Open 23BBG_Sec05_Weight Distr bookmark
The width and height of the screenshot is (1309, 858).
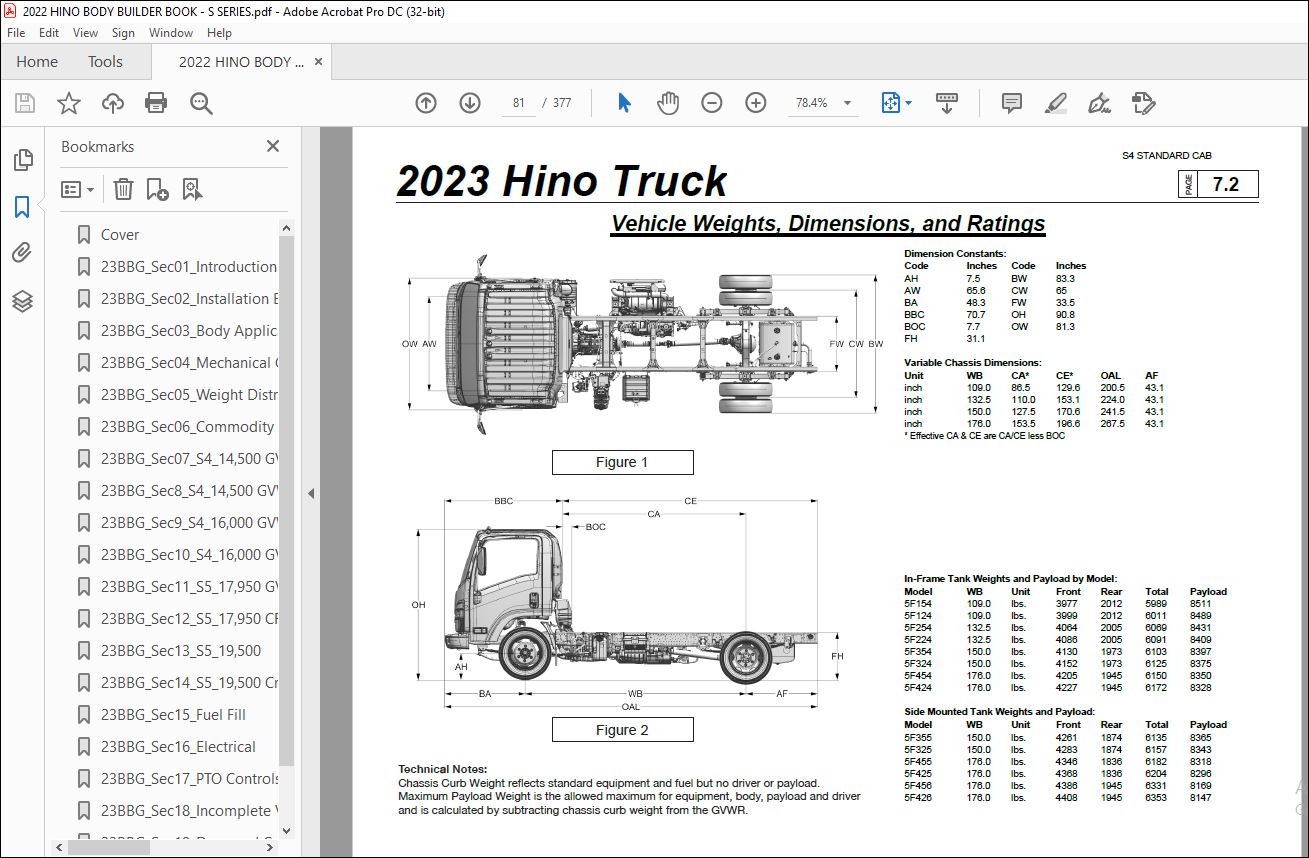189,395
